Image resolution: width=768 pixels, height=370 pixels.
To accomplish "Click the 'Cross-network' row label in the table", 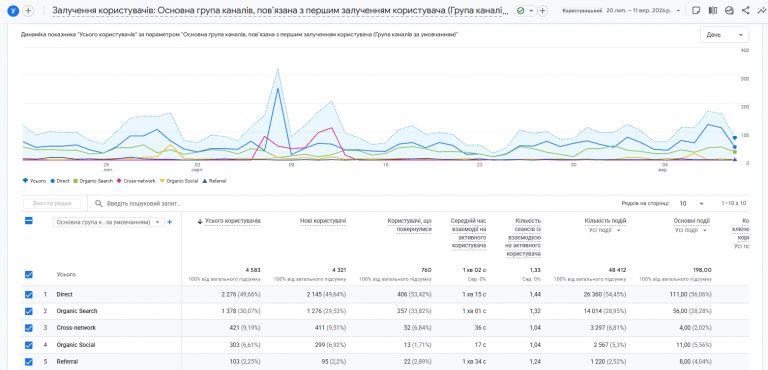I will [x=76, y=328].
